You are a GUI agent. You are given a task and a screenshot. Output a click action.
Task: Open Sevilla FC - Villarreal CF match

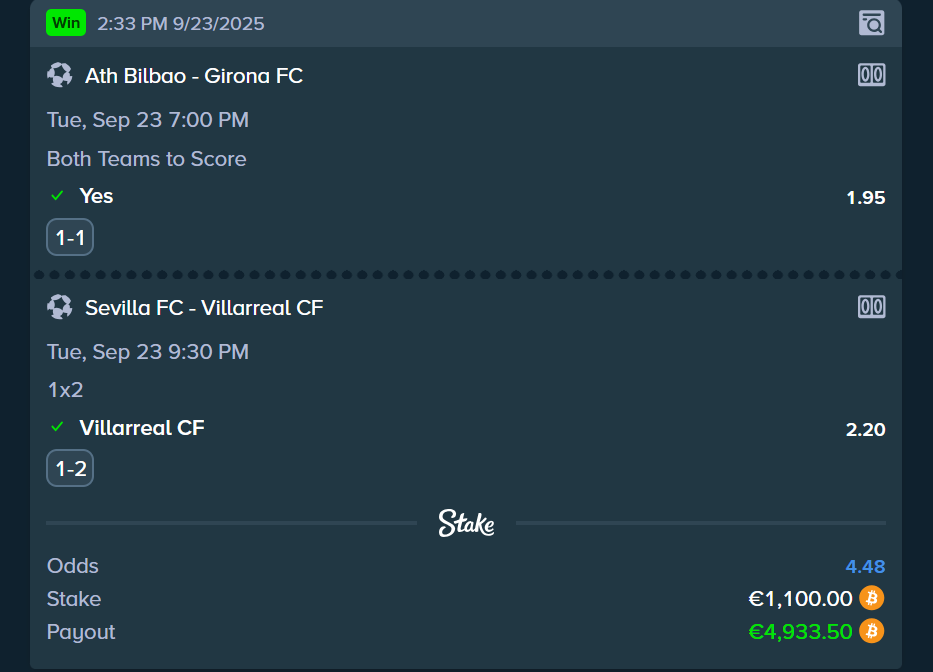pyautogui.click(x=204, y=308)
